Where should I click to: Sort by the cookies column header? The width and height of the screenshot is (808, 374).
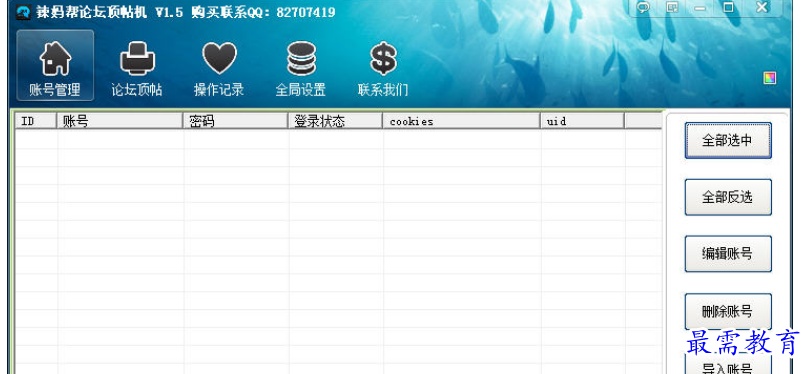(462, 121)
